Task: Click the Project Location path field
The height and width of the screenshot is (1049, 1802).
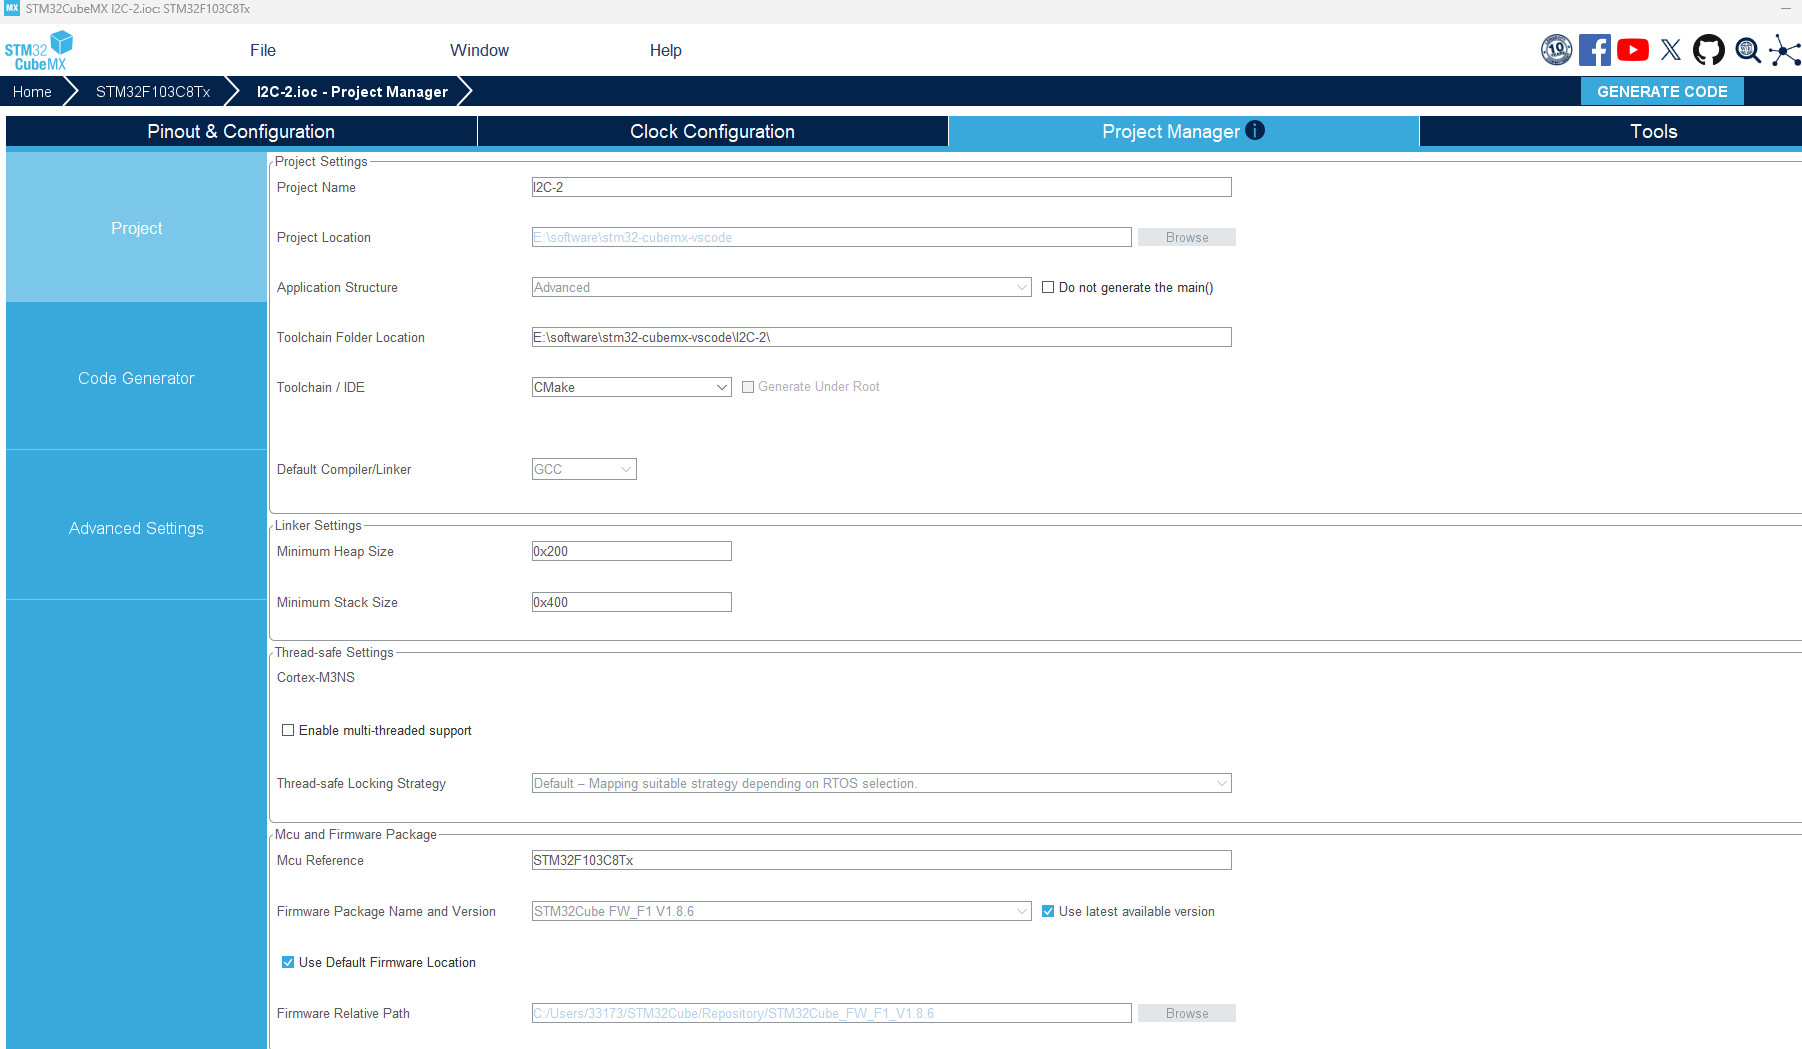Action: 831,237
